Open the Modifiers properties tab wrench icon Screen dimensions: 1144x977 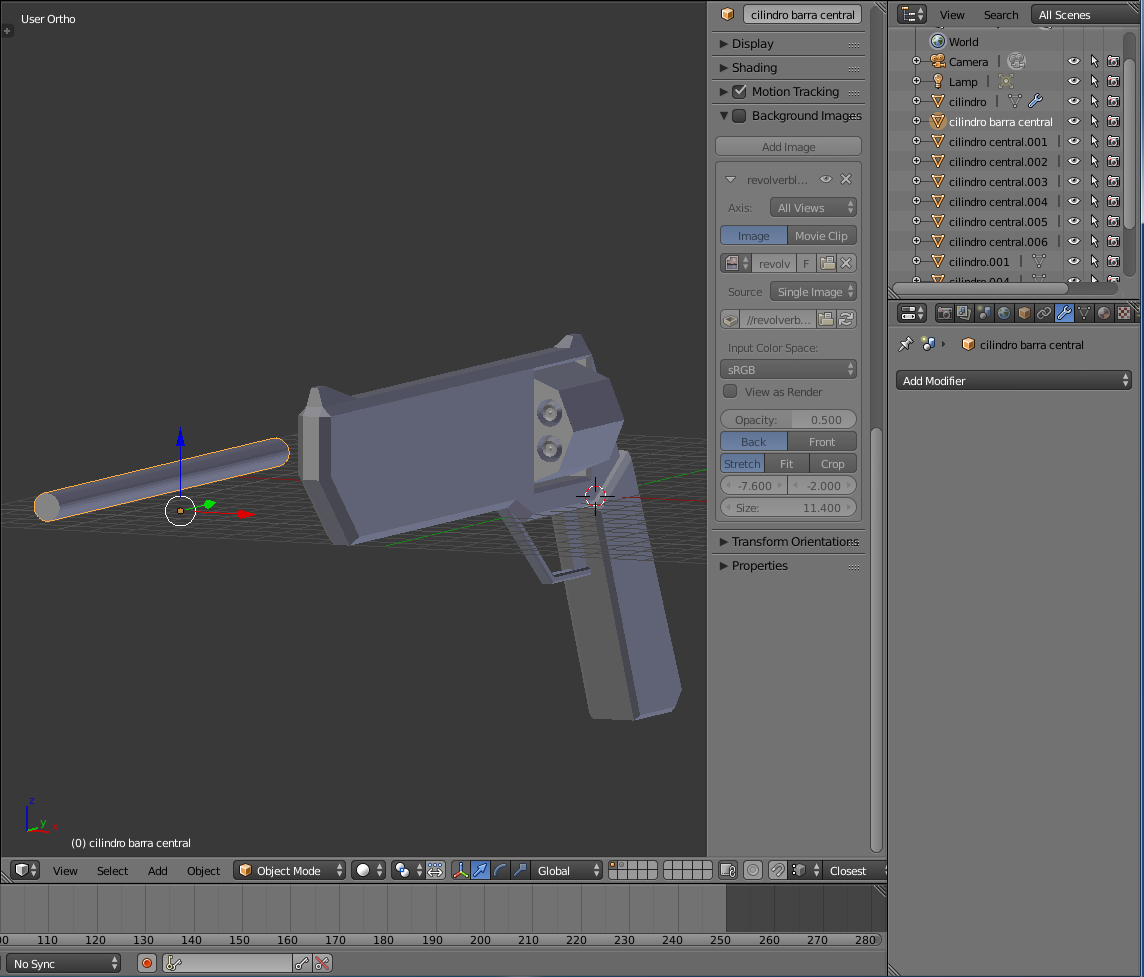point(1064,313)
